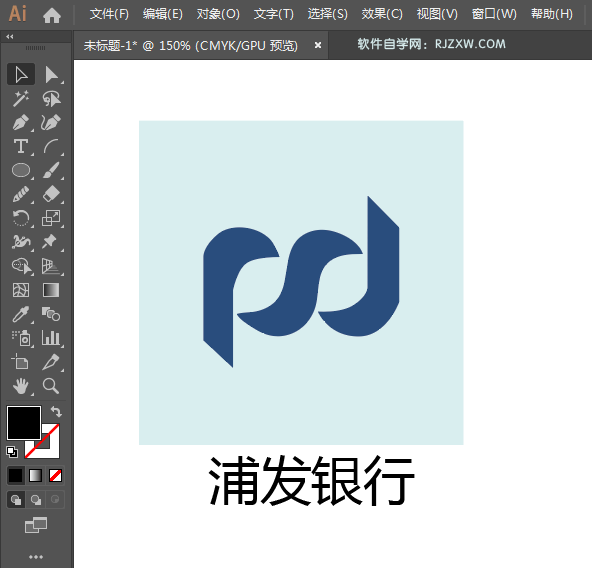Click the black Fill color swatch

tap(23, 423)
